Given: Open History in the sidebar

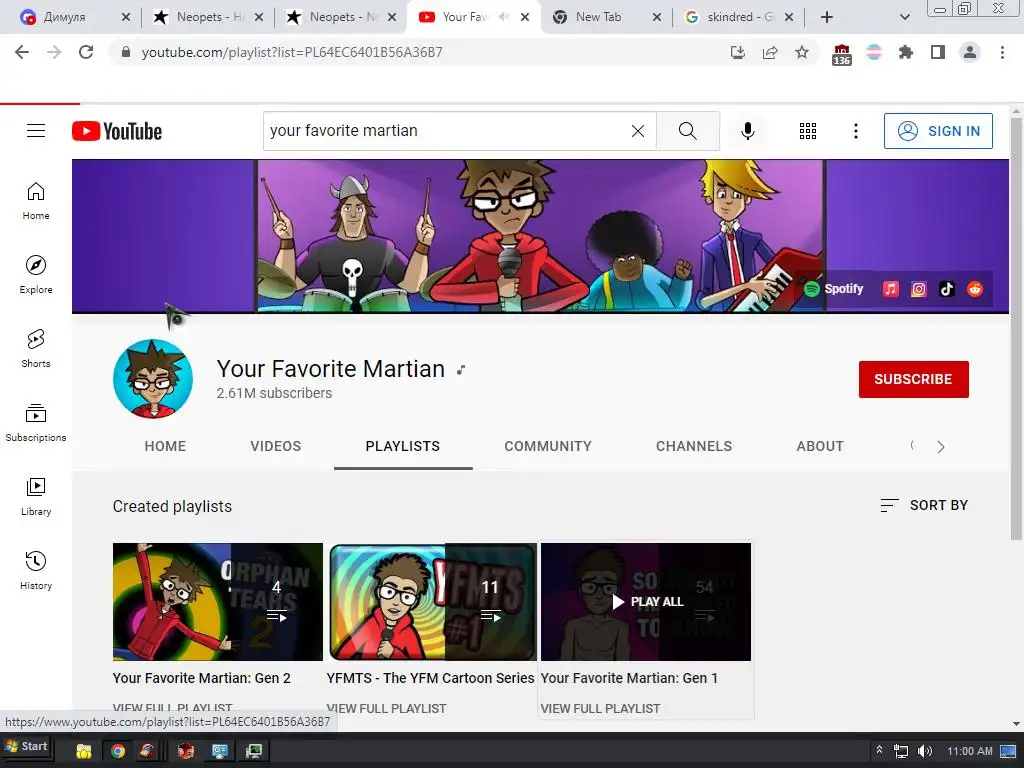Looking at the screenshot, I should (x=36, y=570).
